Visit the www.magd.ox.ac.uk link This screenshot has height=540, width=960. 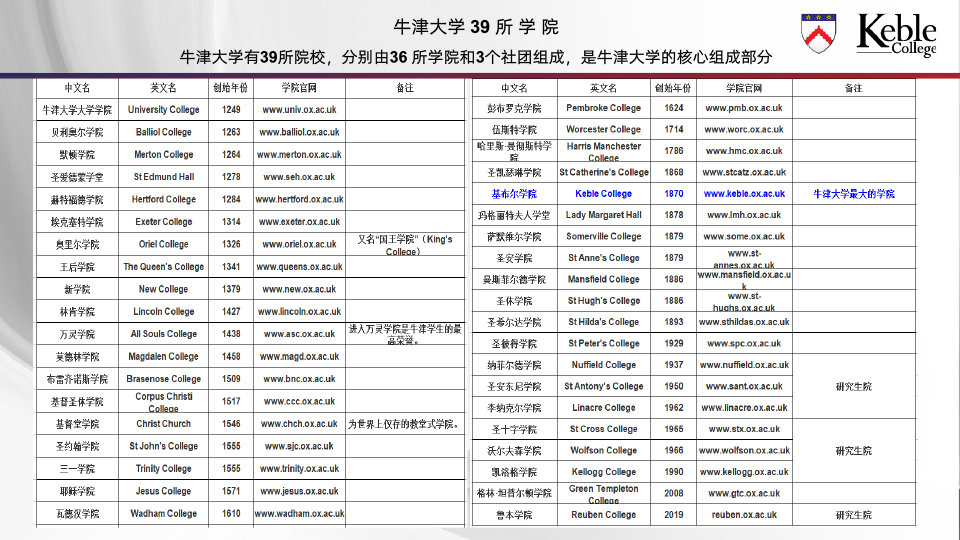click(x=299, y=356)
